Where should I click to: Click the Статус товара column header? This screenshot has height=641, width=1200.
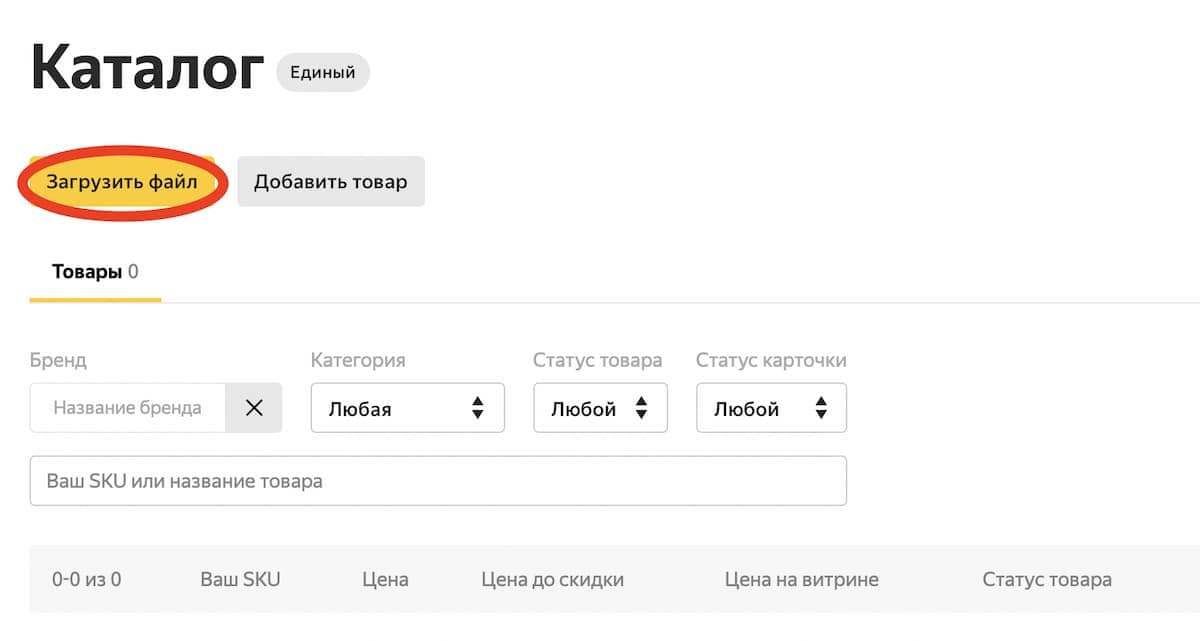click(1045, 578)
